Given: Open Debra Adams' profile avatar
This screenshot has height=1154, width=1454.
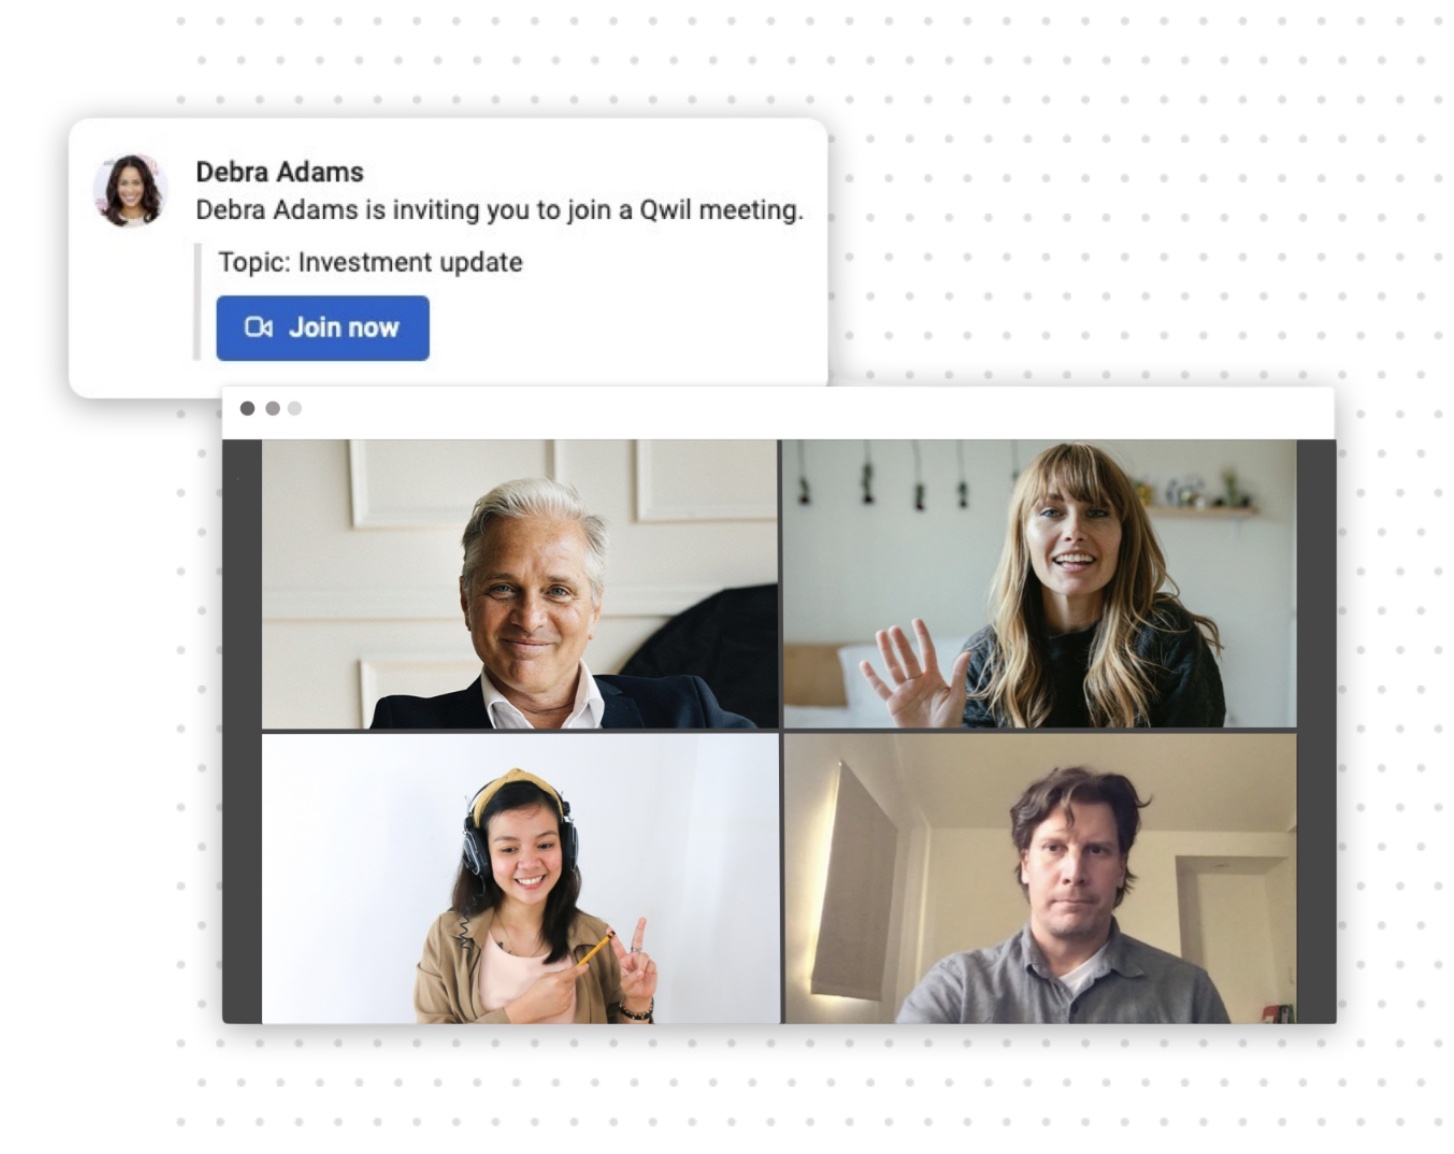Looking at the screenshot, I should (129, 190).
